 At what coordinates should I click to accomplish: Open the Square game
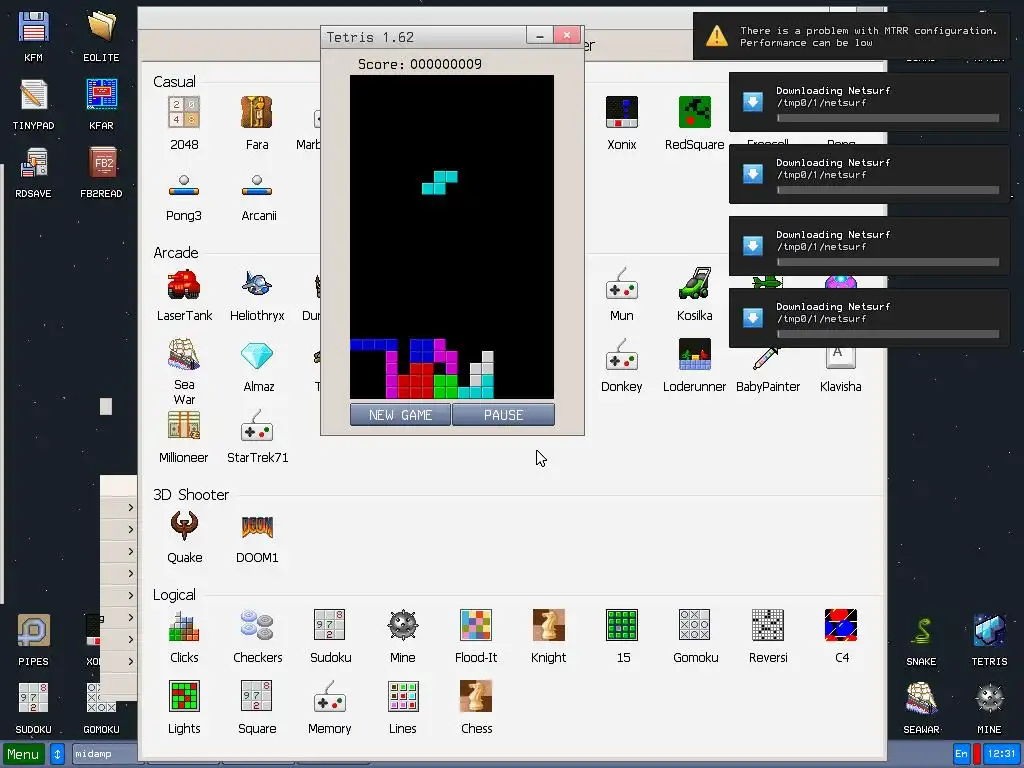coord(257,696)
